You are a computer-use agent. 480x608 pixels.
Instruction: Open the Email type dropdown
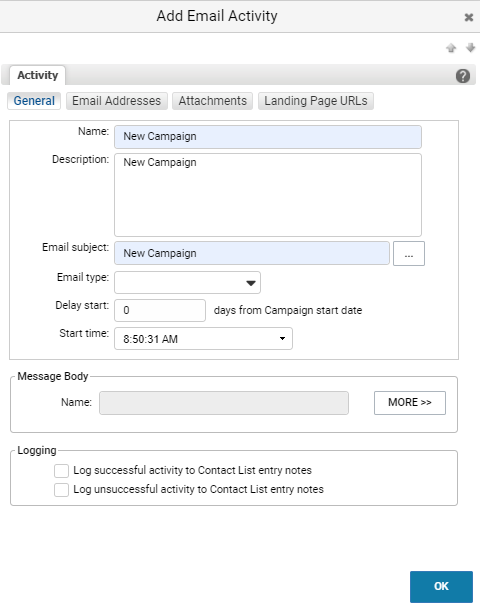187,283
